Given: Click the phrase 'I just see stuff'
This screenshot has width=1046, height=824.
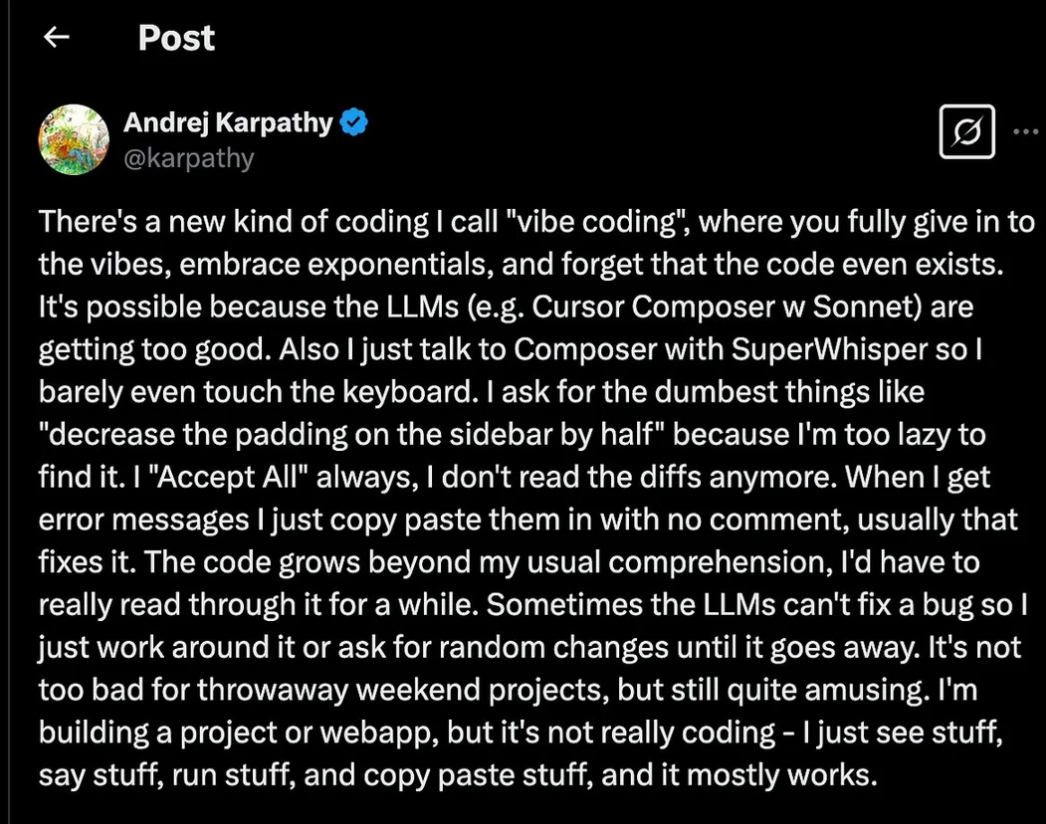Looking at the screenshot, I should tap(899, 731).
